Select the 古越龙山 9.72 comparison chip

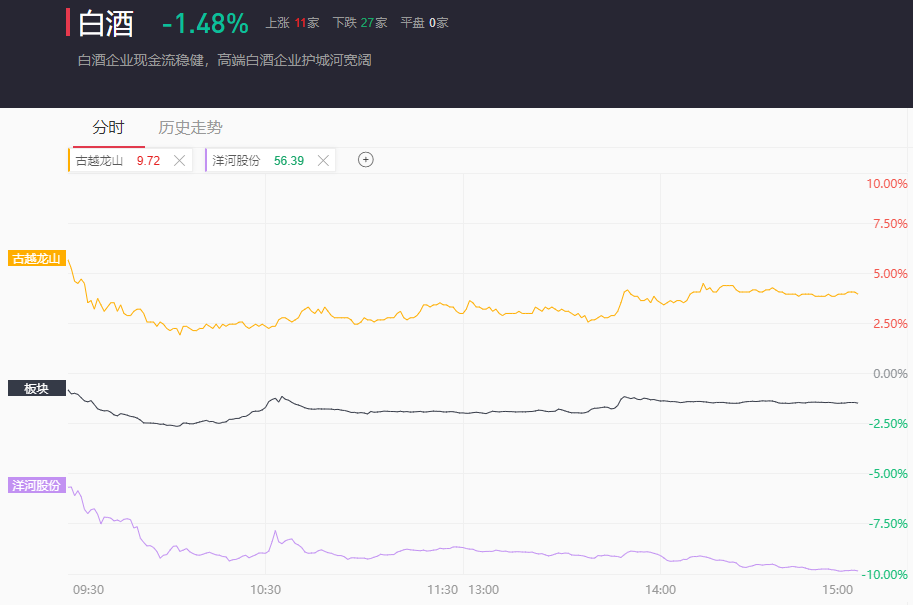pos(117,160)
